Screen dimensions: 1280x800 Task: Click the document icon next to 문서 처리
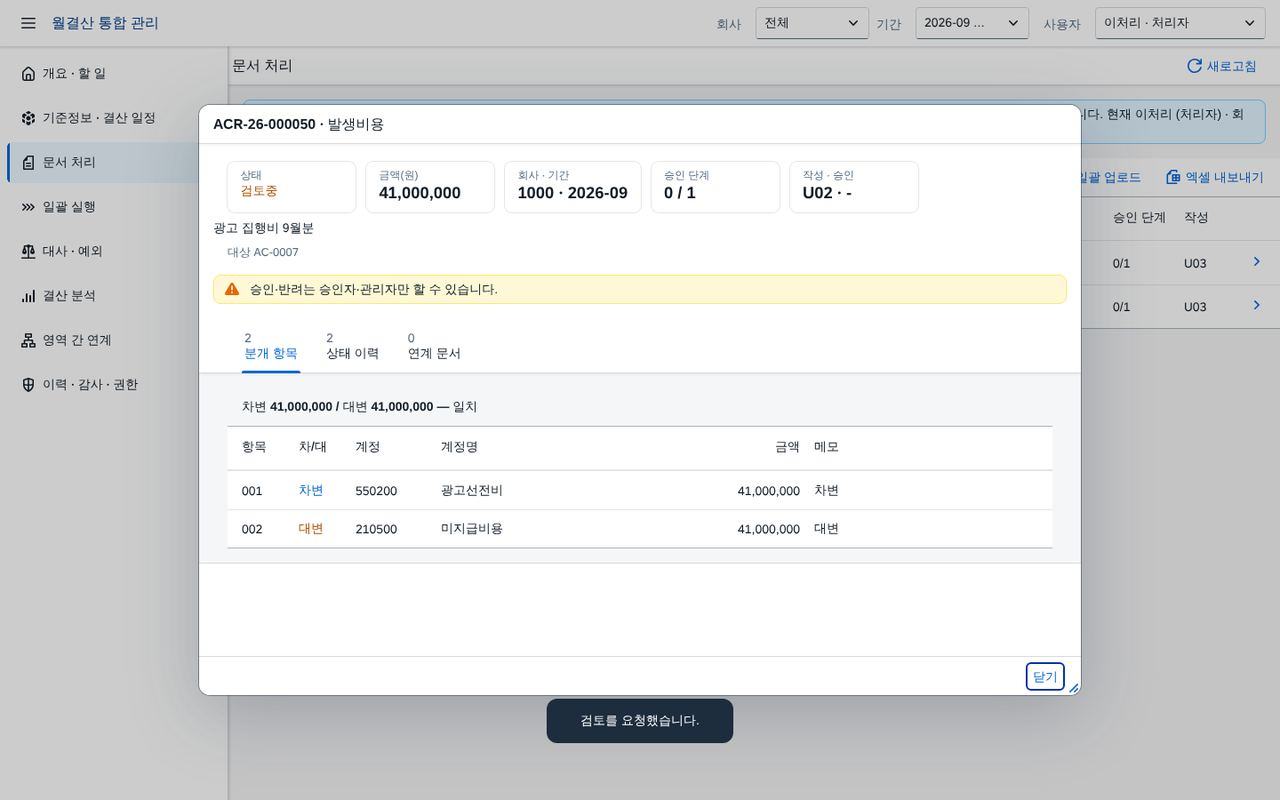pyautogui.click(x=28, y=162)
